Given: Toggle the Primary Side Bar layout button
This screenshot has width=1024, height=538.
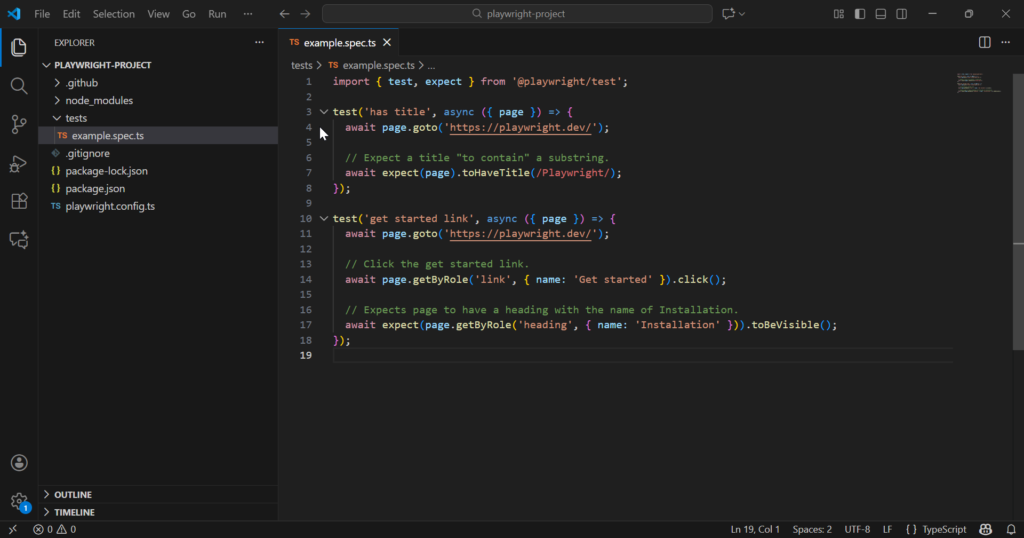Looking at the screenshot, I should click(x=859, y=14).
